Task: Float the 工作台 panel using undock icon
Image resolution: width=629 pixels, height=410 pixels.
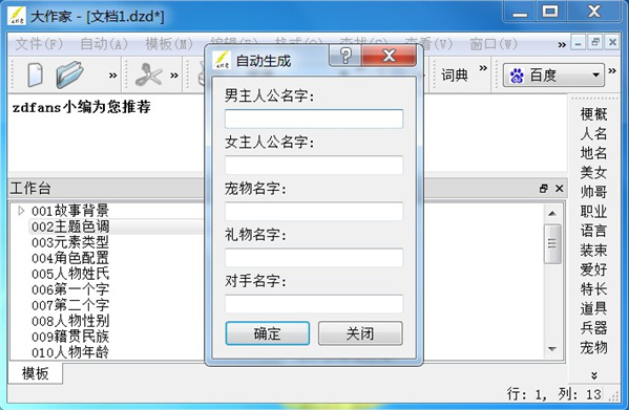Action: click(544, 188)
